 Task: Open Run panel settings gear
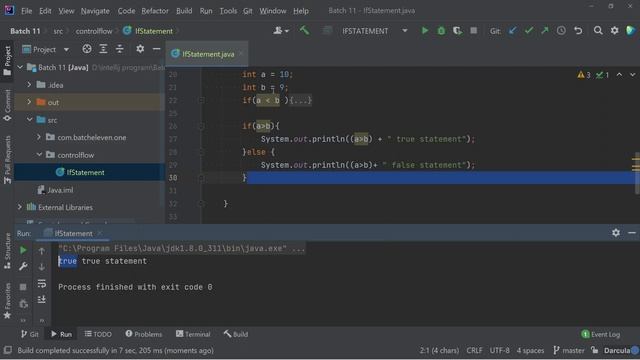(x=616, y=233)
